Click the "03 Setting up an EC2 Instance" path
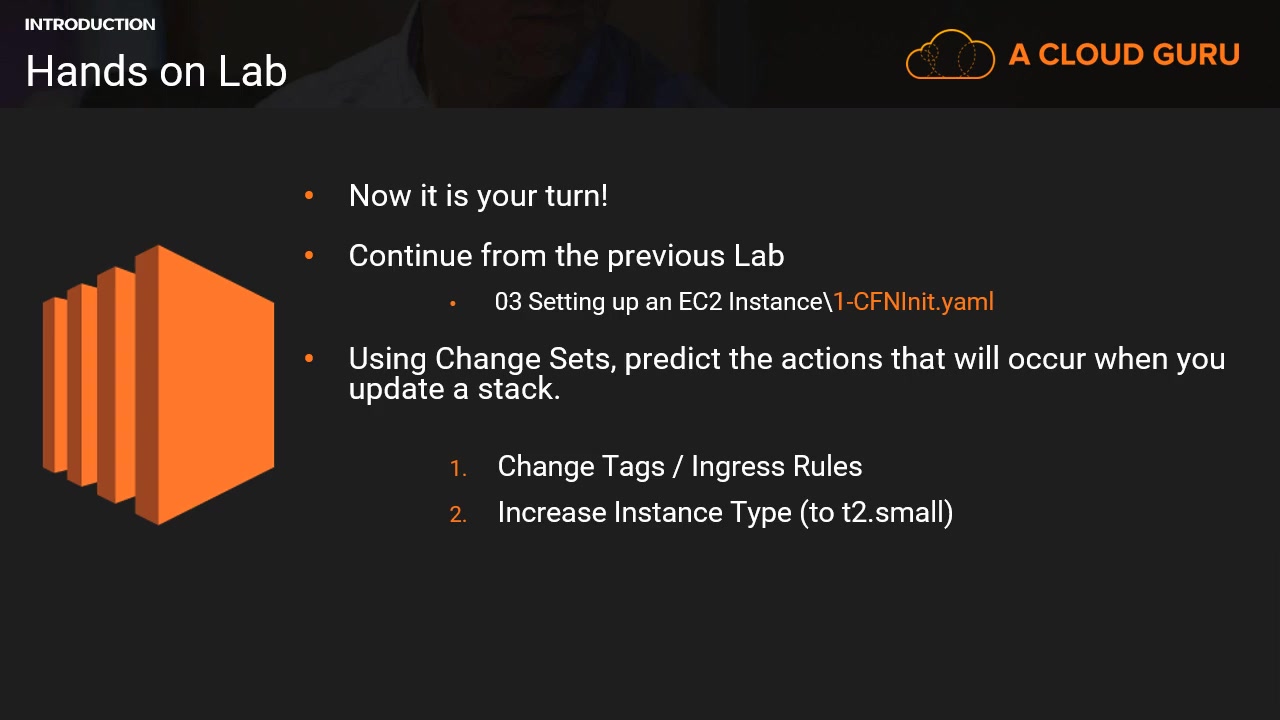The width and height of the screenshot is (1280, 720). 660,302
